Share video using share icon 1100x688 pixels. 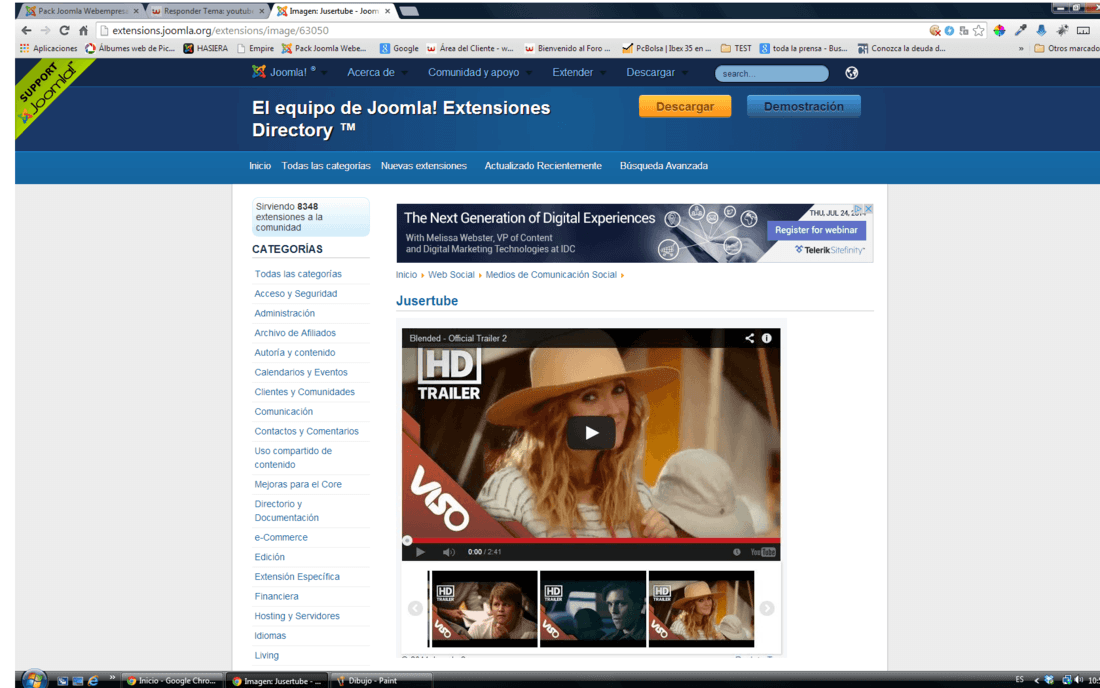click(749, 338)
